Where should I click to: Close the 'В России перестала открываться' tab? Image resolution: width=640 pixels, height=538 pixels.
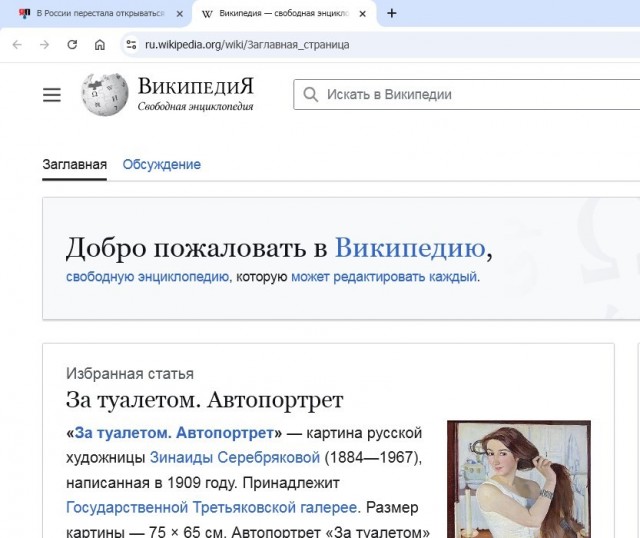tap(179, 14)
